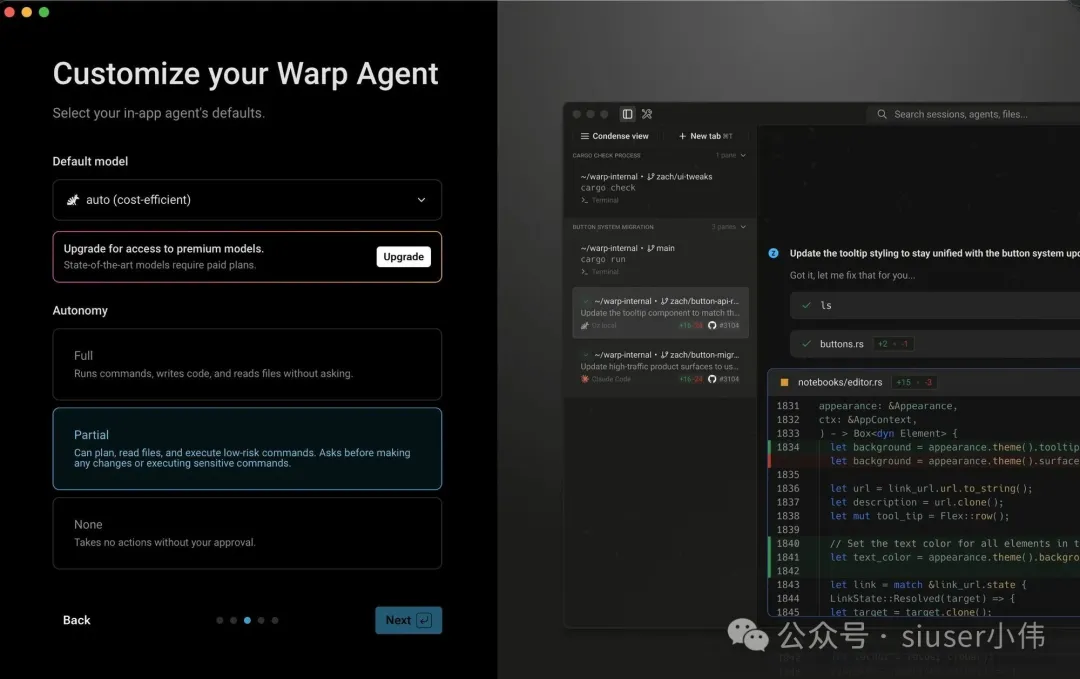Image resolution: width=1080 pixels, height=679 pixels.
Task: Click GitHub icon on zach/button-api-r card
Action: pyautogui.click(x=712, y=326)
